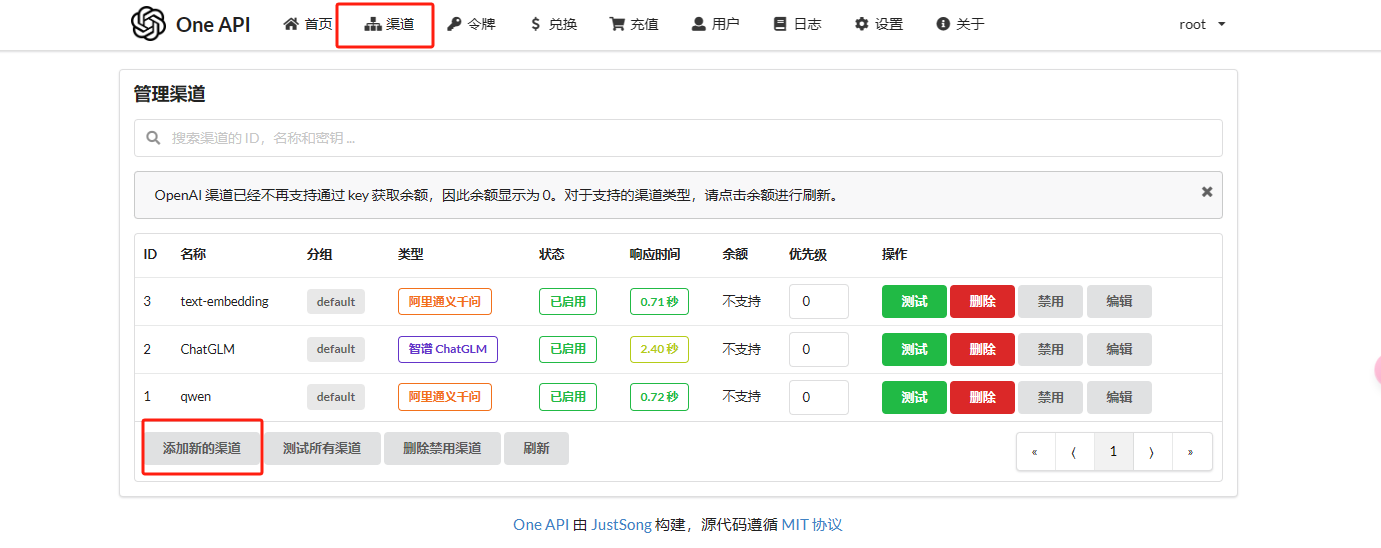Go to the 令牌 tokens page

[471, 24]
